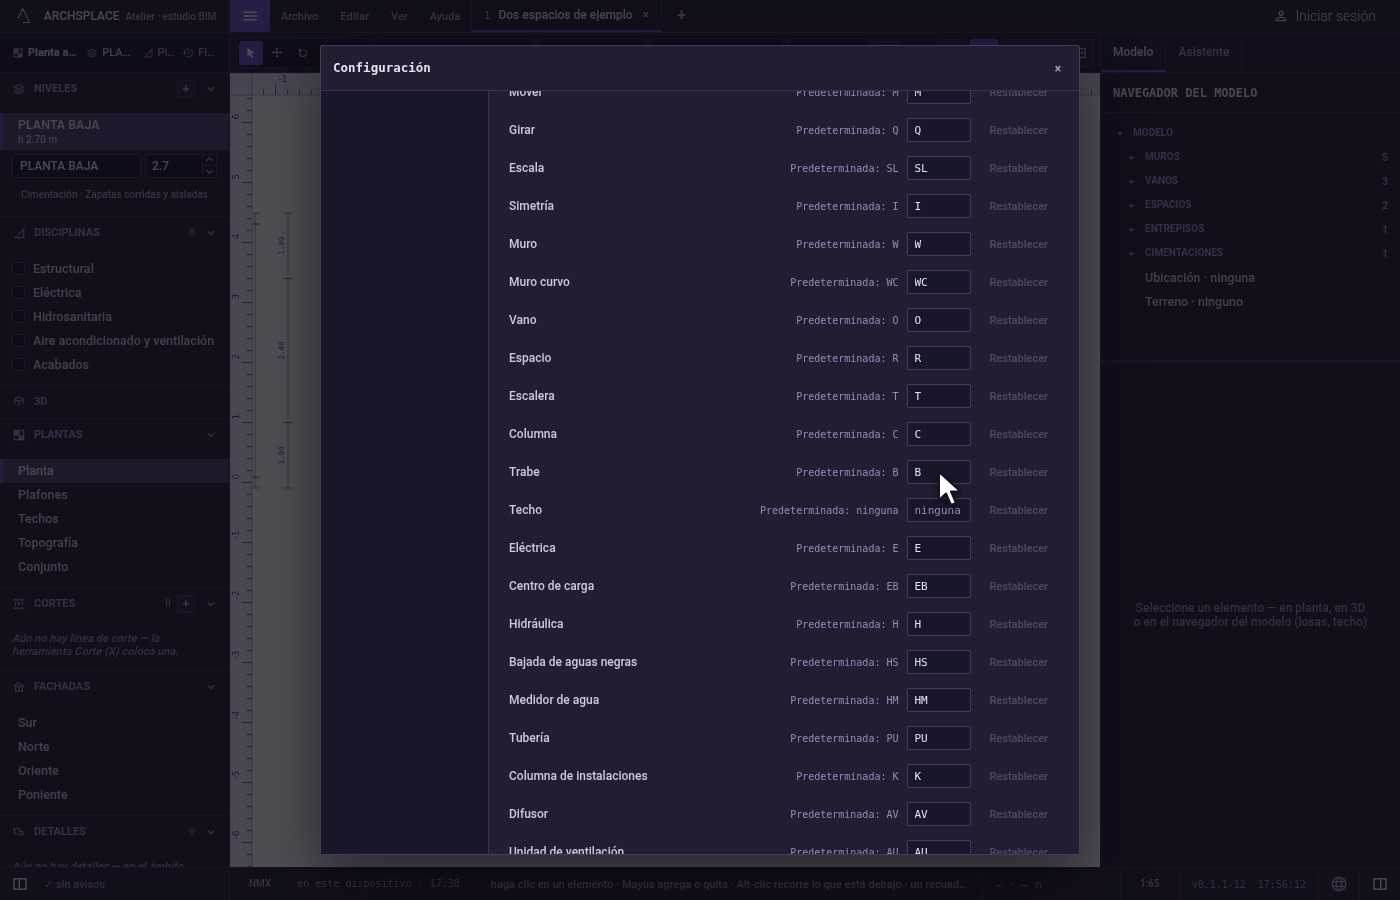Enable the Estructural discipline checkbox
The width and height of the screenshot is (1400, 900).
tap(18, 269)
